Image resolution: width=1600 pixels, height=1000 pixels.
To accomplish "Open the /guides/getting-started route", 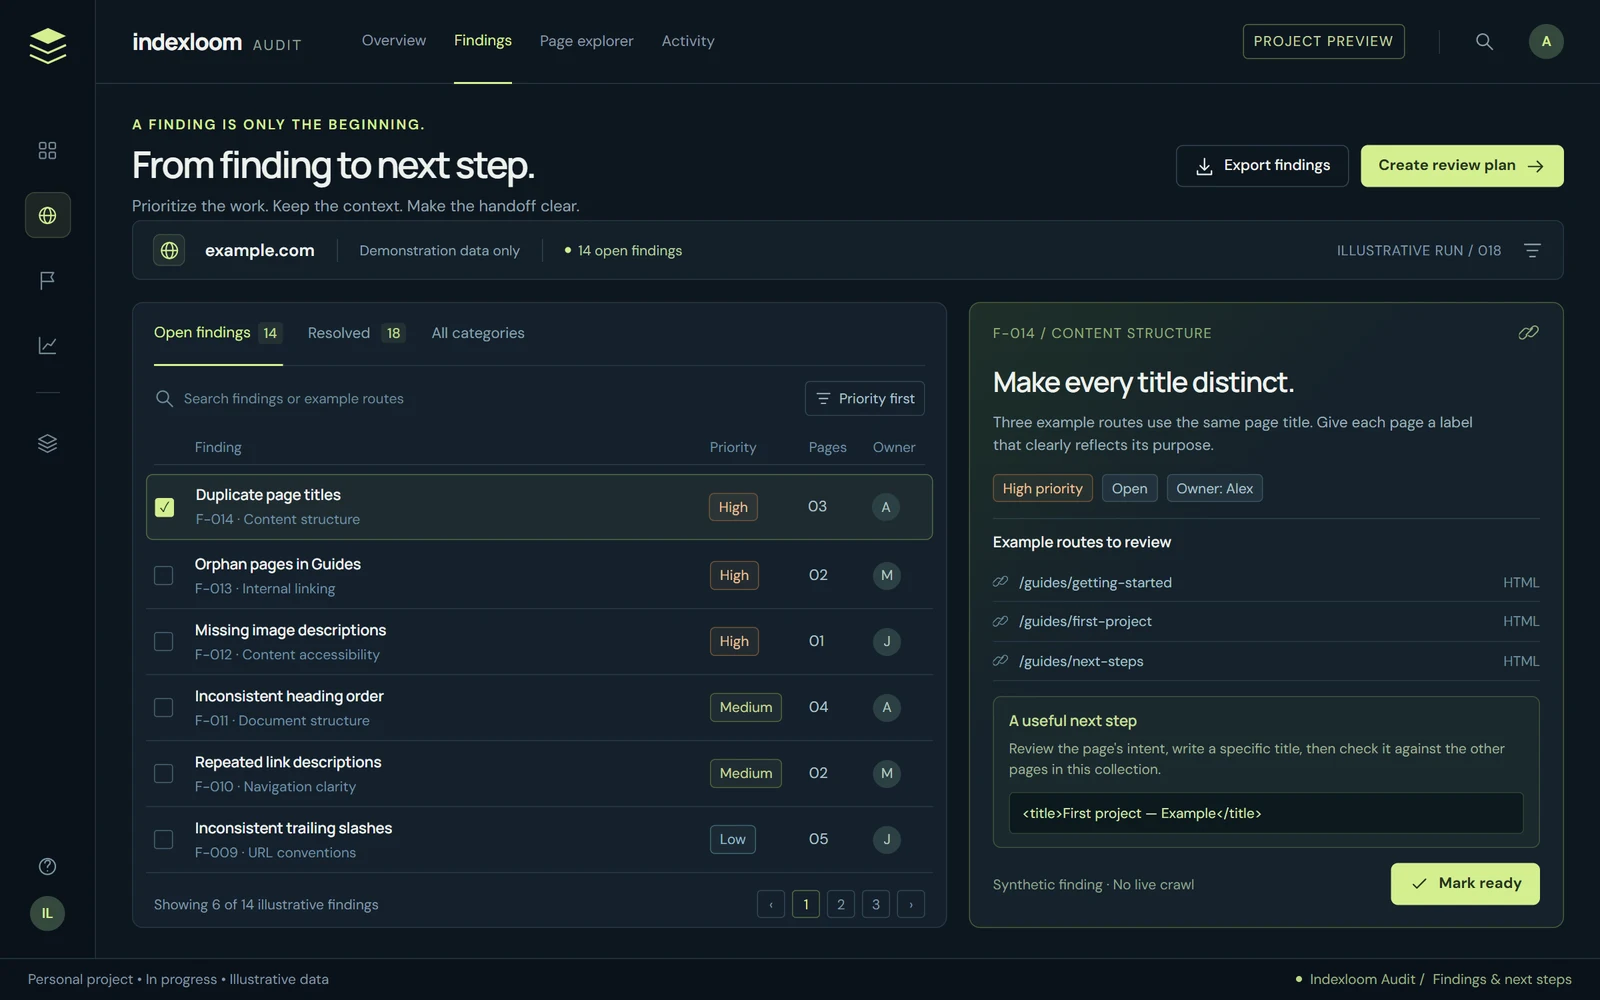I will (1095, 582).
